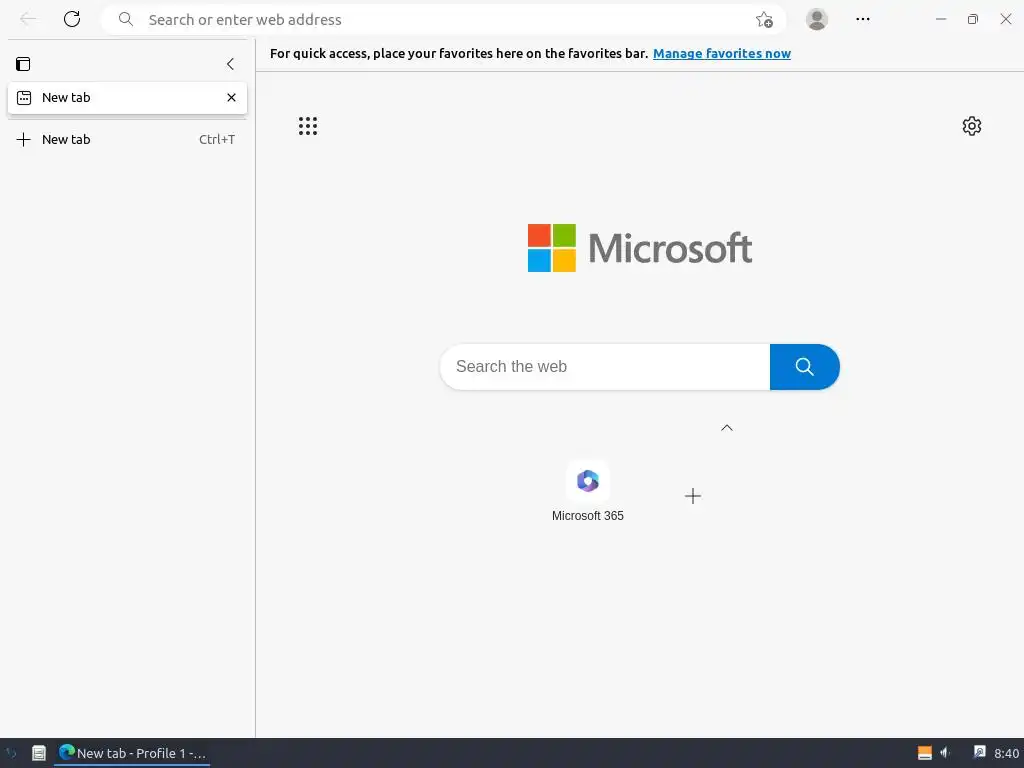This screenshot has height=768, width=1024.
Task: Collapse quick links with the up chevron
Action: (x=726, y=428)
